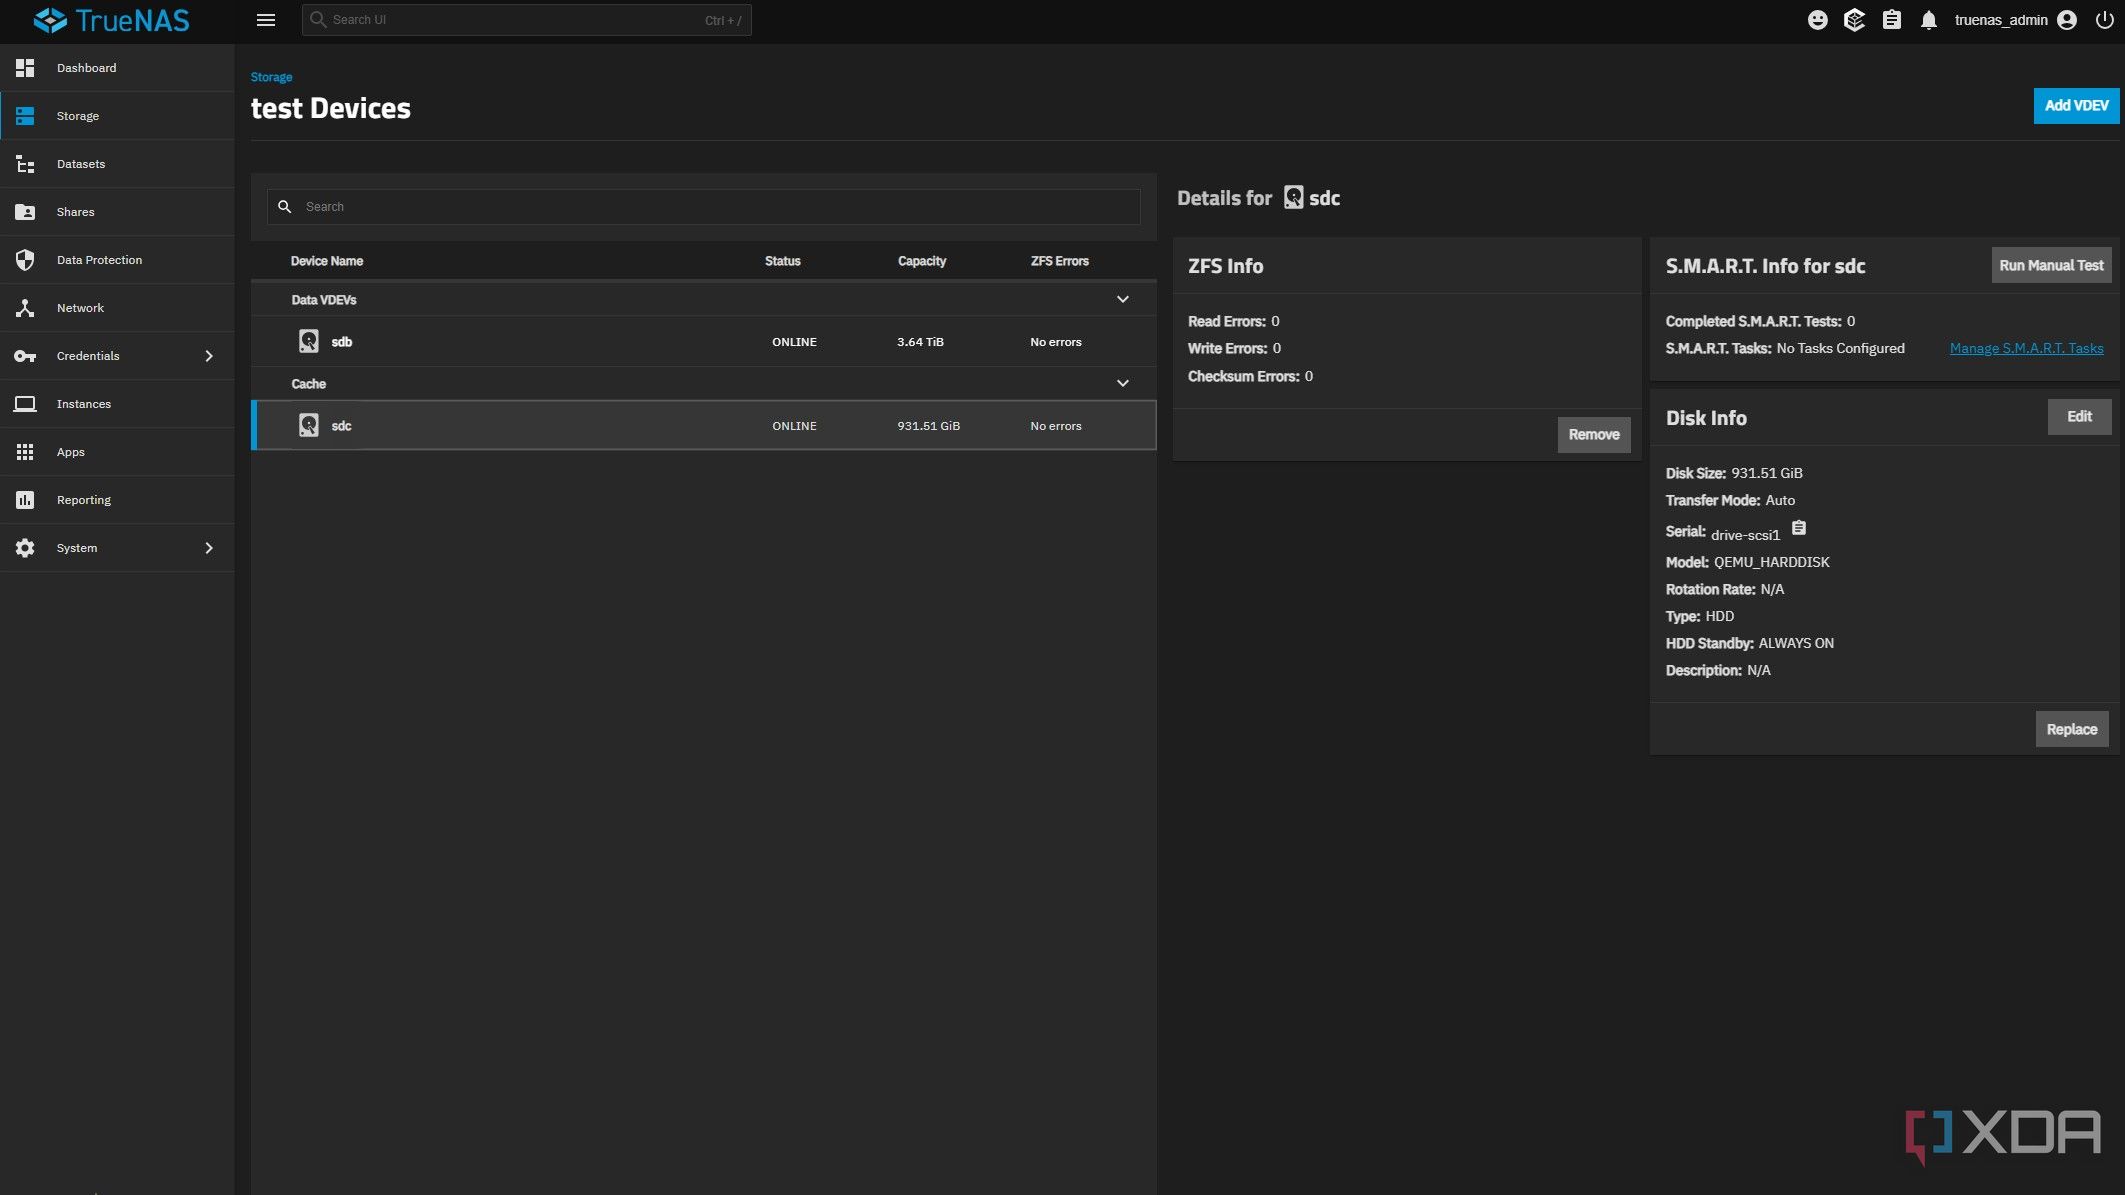
Task: Open the Dashboard menu item
Action: (117, 68)
